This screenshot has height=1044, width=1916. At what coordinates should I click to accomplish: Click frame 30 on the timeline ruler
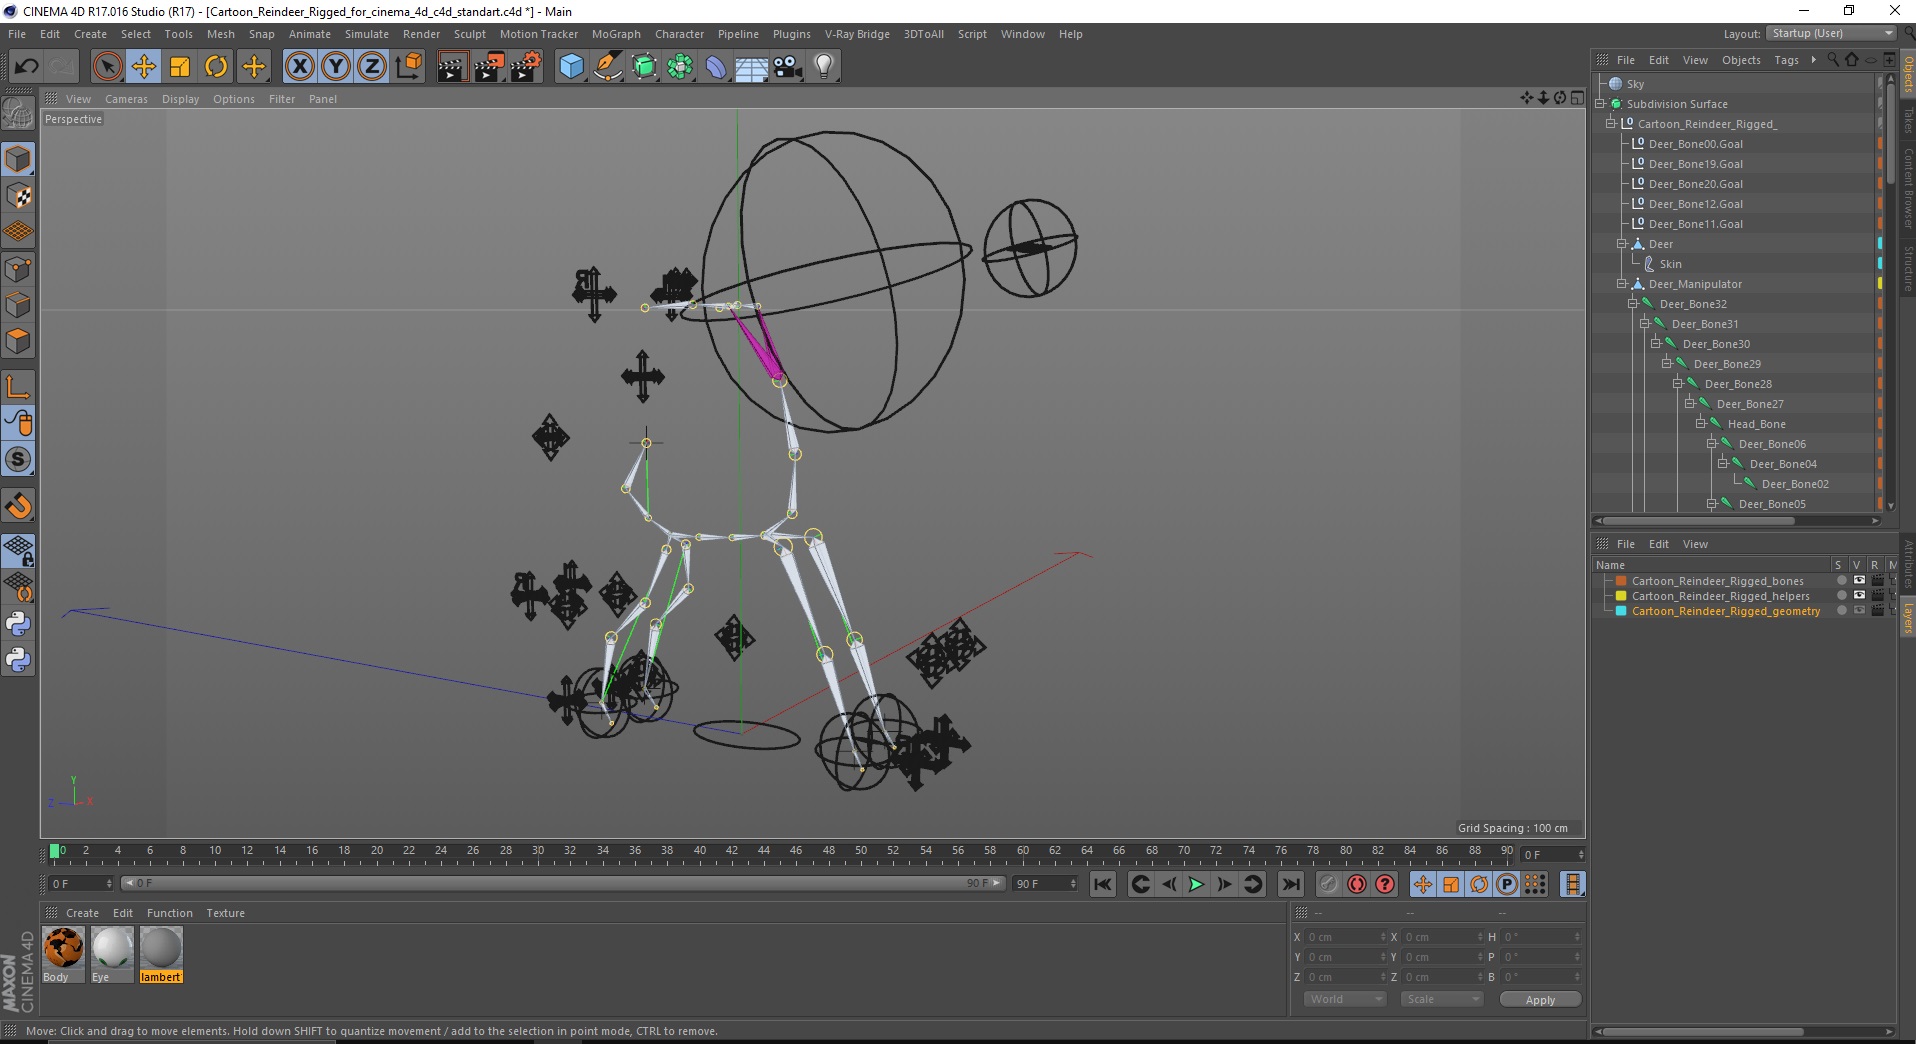(538, 851)
